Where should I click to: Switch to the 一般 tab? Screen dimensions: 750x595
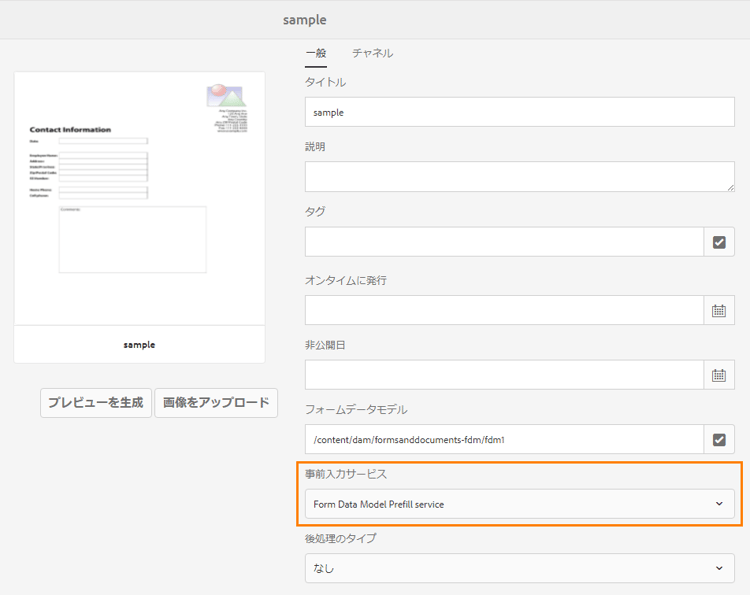pyautogui.click(x=316, y=53)
